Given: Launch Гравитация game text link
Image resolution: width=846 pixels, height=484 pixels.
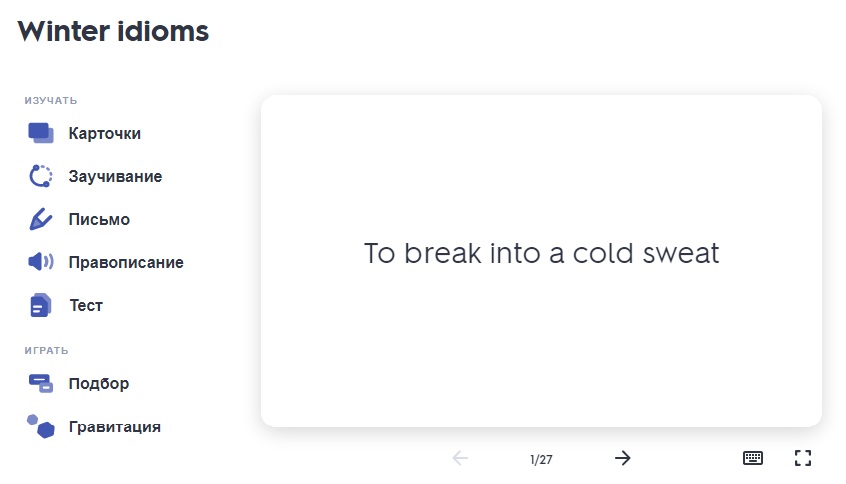Looking at the screenshot, I should tap(115, 426).
